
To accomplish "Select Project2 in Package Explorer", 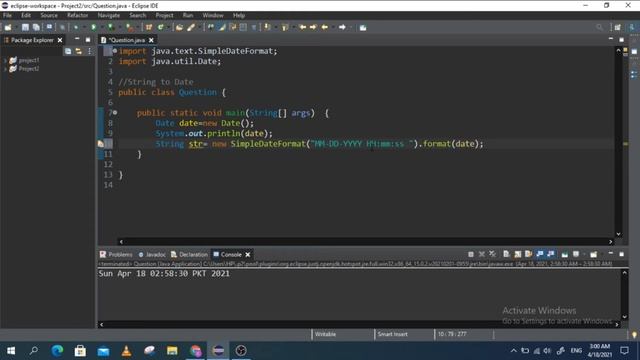I will pos(29,69).
